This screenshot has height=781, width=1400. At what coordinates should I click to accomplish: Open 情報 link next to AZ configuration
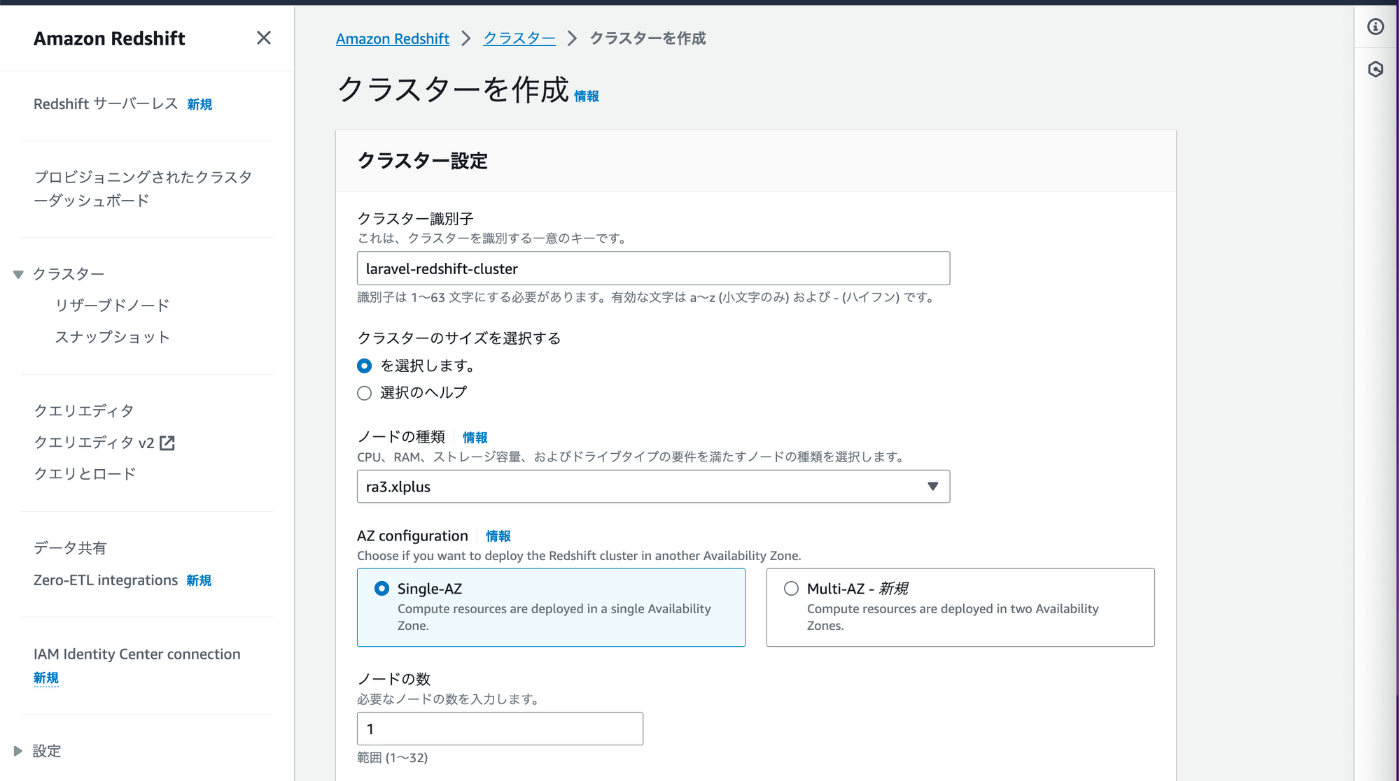coord(498,536)
